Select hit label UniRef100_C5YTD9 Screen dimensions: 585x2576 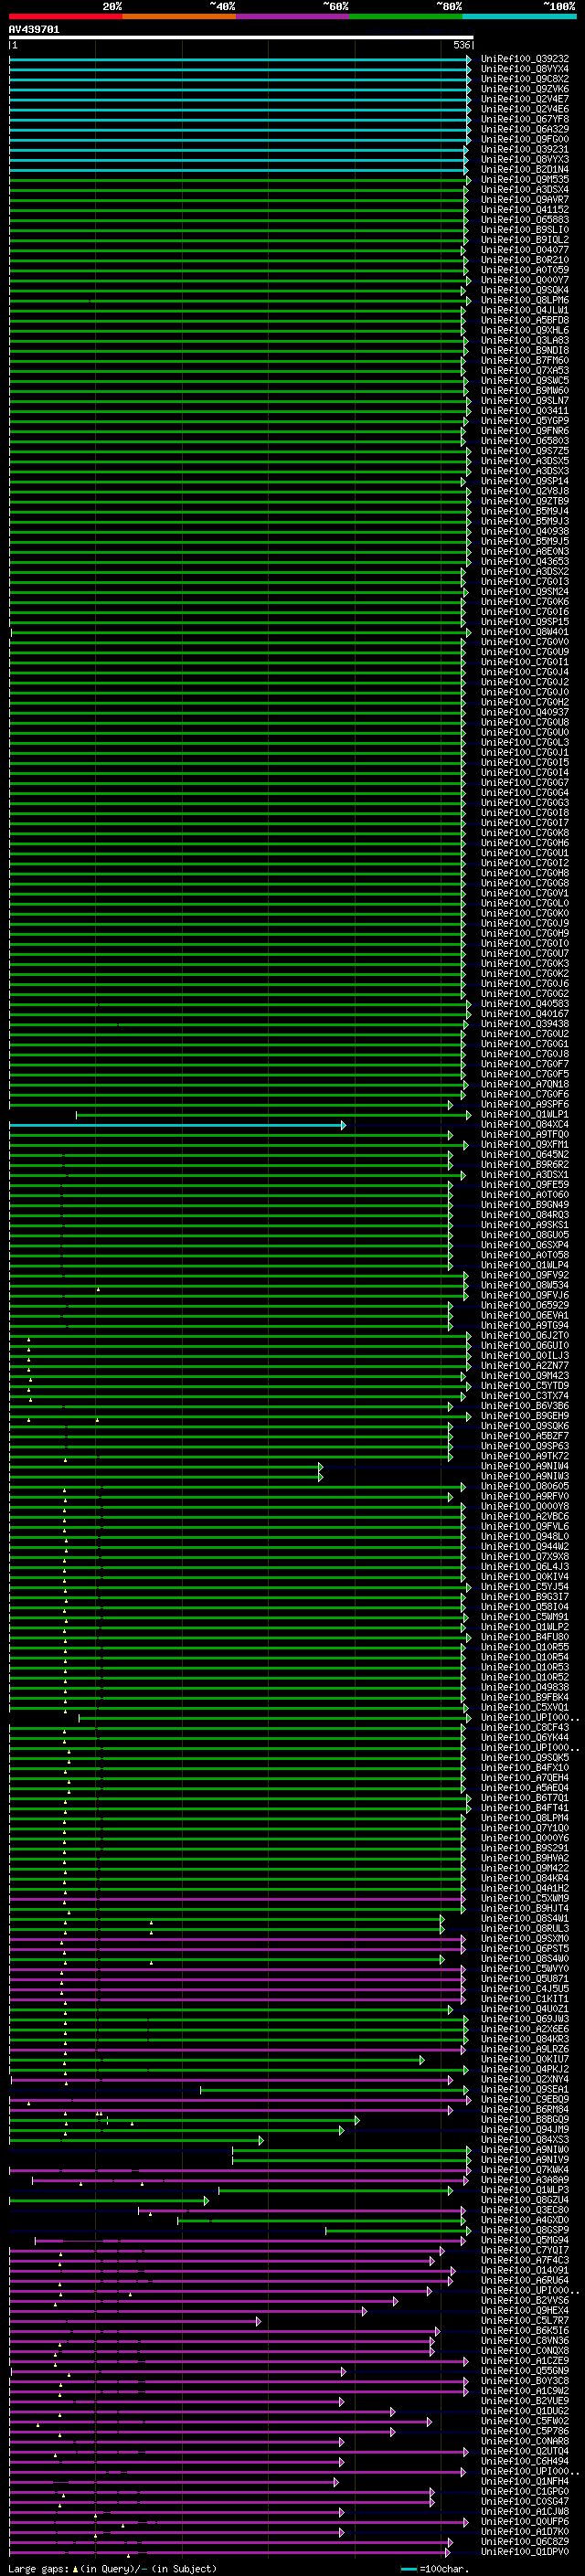point(525,1386)
